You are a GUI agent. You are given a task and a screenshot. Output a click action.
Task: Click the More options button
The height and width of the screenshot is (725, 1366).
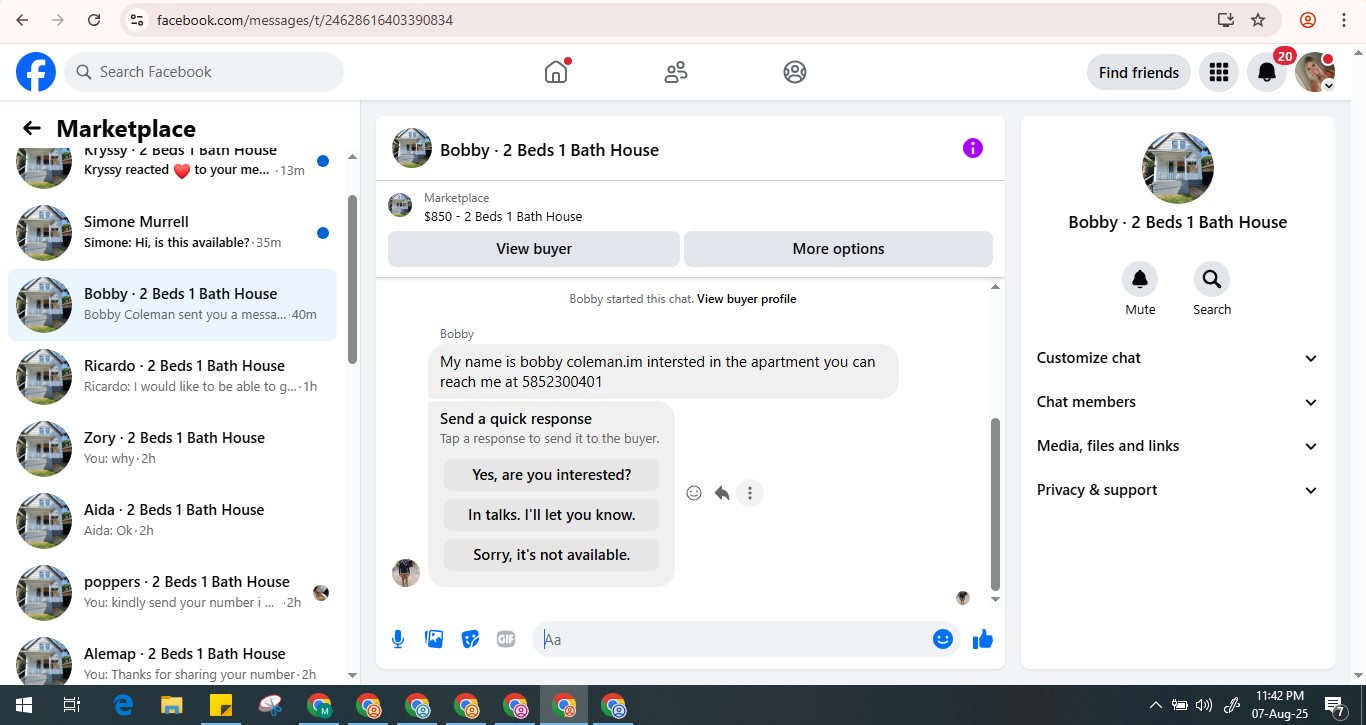click(838, 249)
